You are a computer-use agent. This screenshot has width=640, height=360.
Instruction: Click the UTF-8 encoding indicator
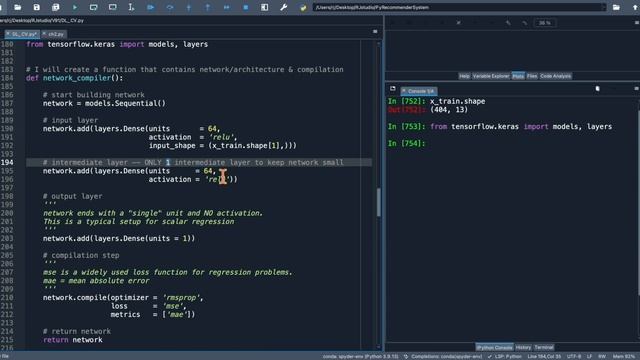pos(574,356)
